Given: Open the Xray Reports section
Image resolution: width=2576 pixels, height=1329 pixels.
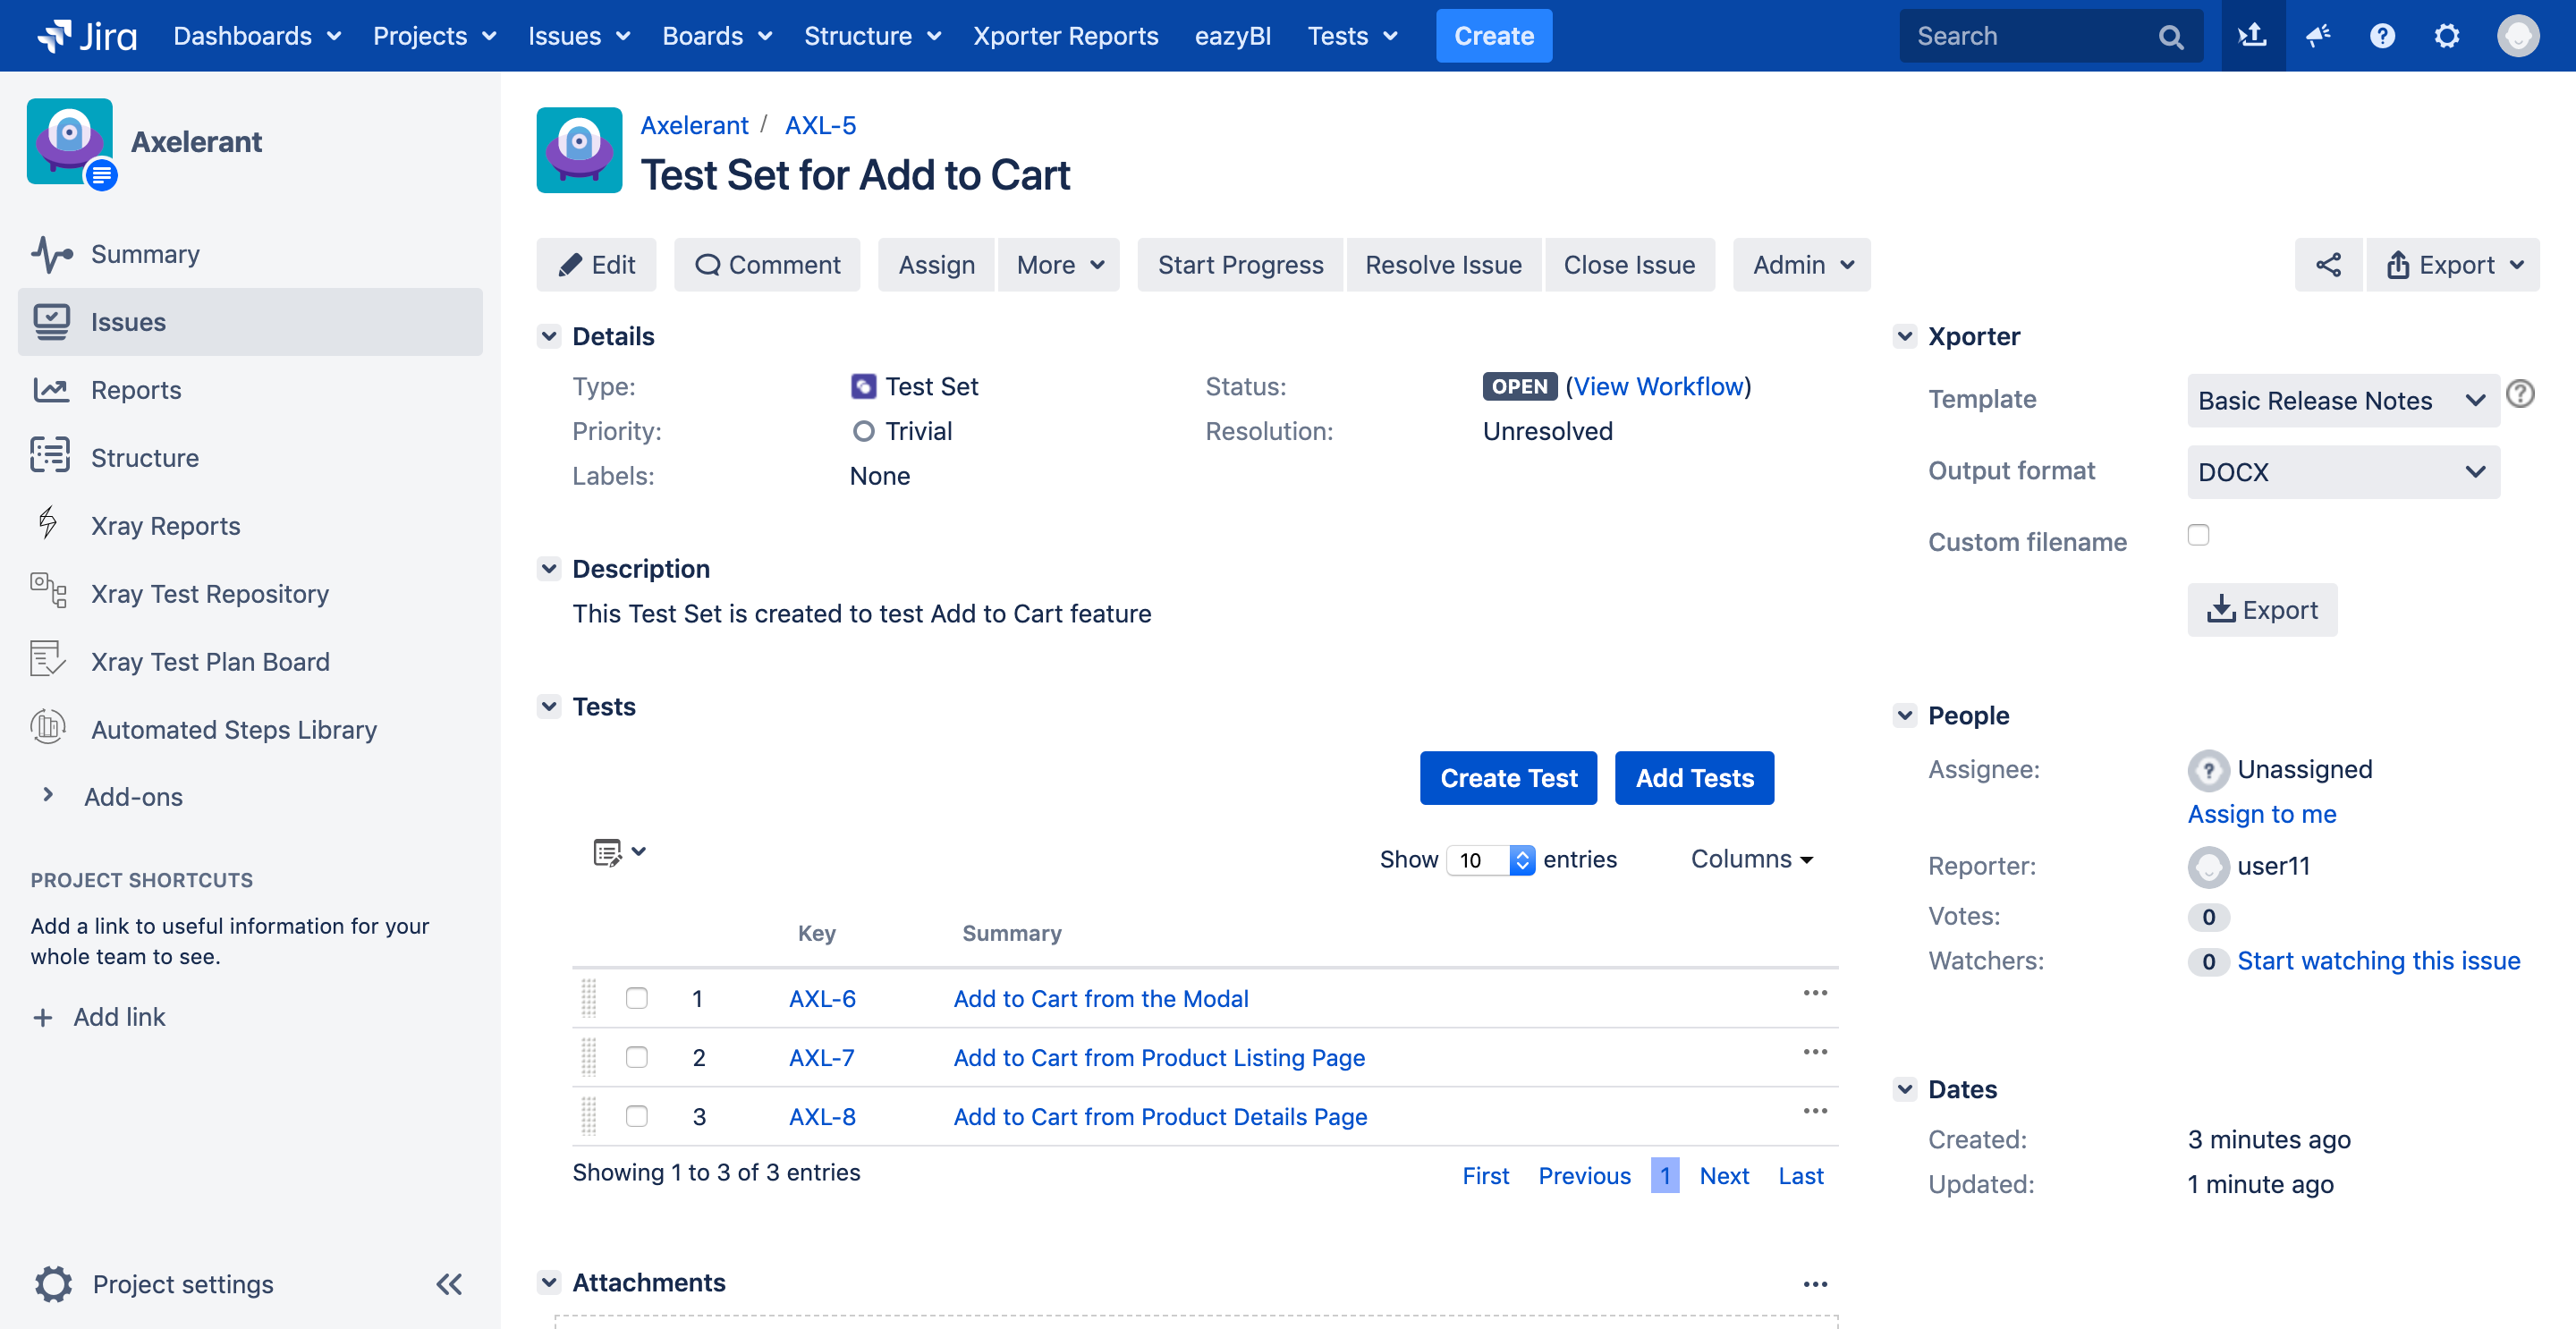Looking at the screenshot, I should coord(166,525).
